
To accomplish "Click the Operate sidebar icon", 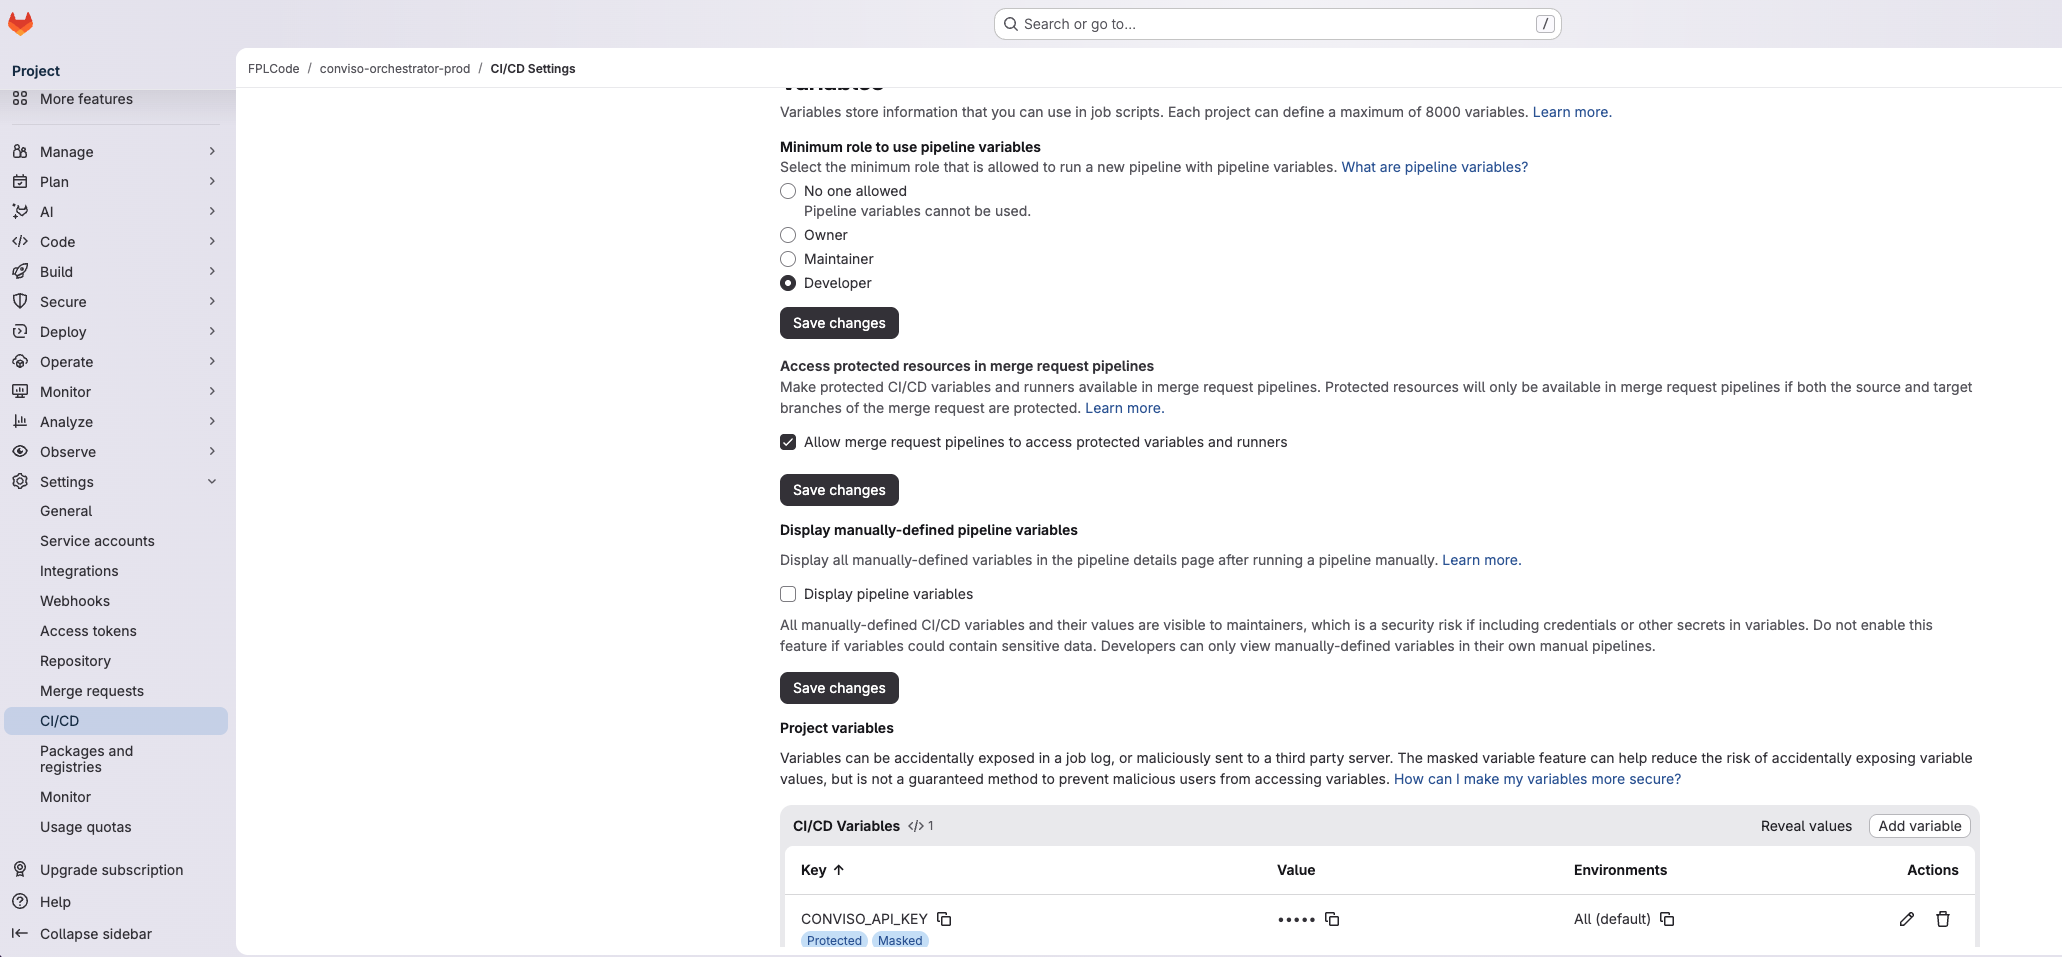I will pyautogui.click(x=20, y=362).
